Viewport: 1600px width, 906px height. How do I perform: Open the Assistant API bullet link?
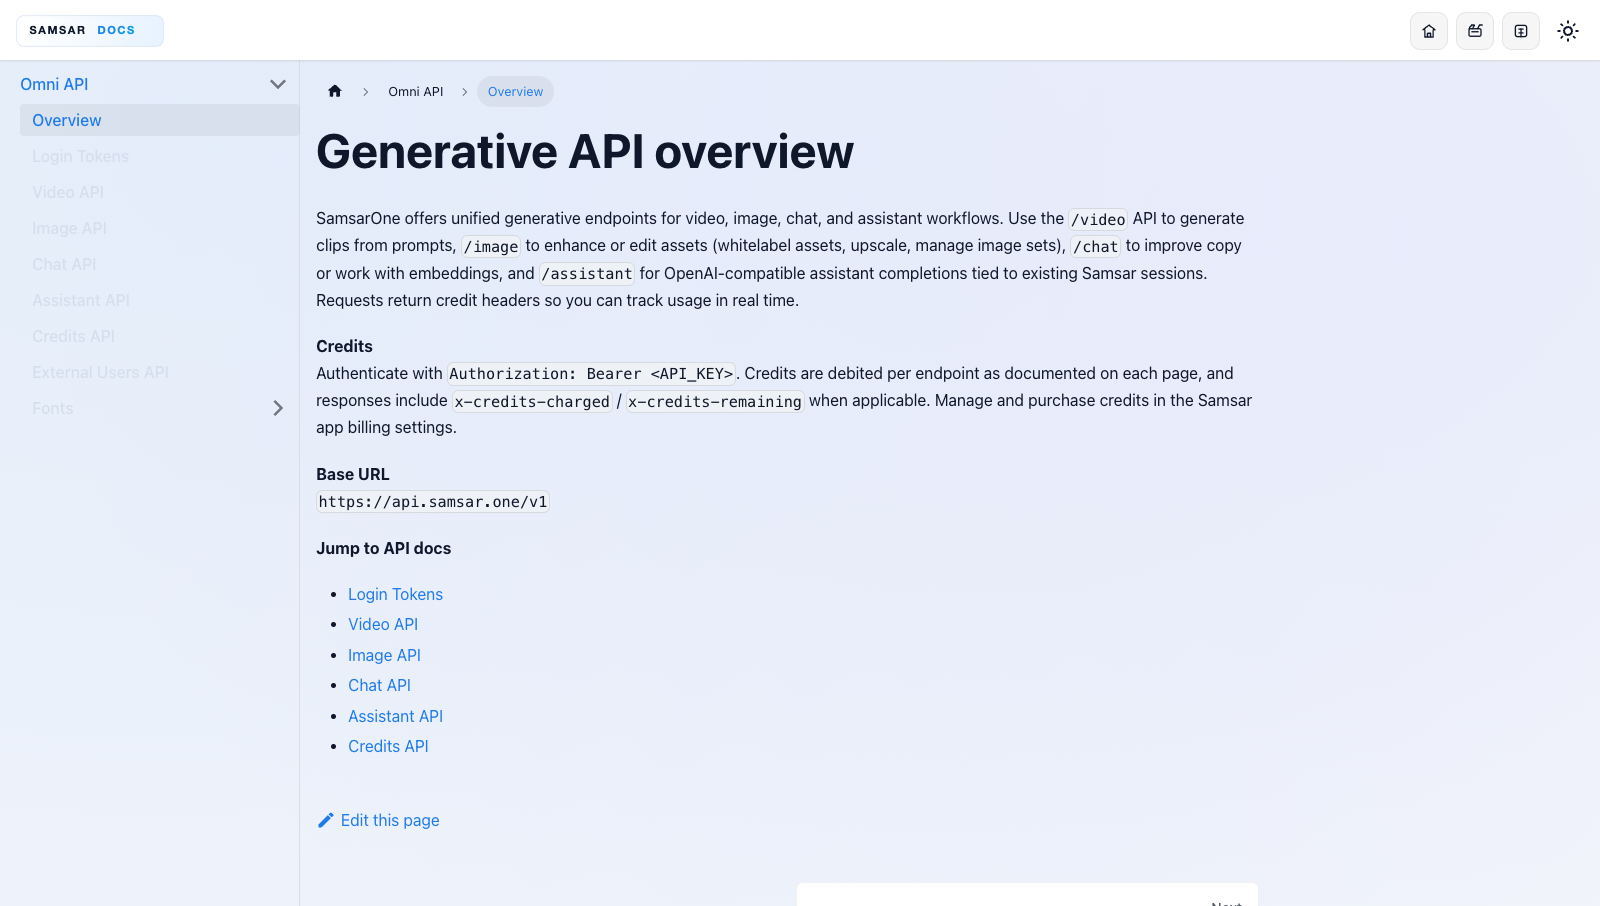[395, 716]
